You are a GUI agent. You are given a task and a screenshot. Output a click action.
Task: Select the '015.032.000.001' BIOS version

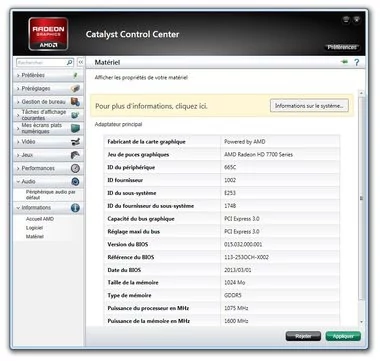click(243, 244)
